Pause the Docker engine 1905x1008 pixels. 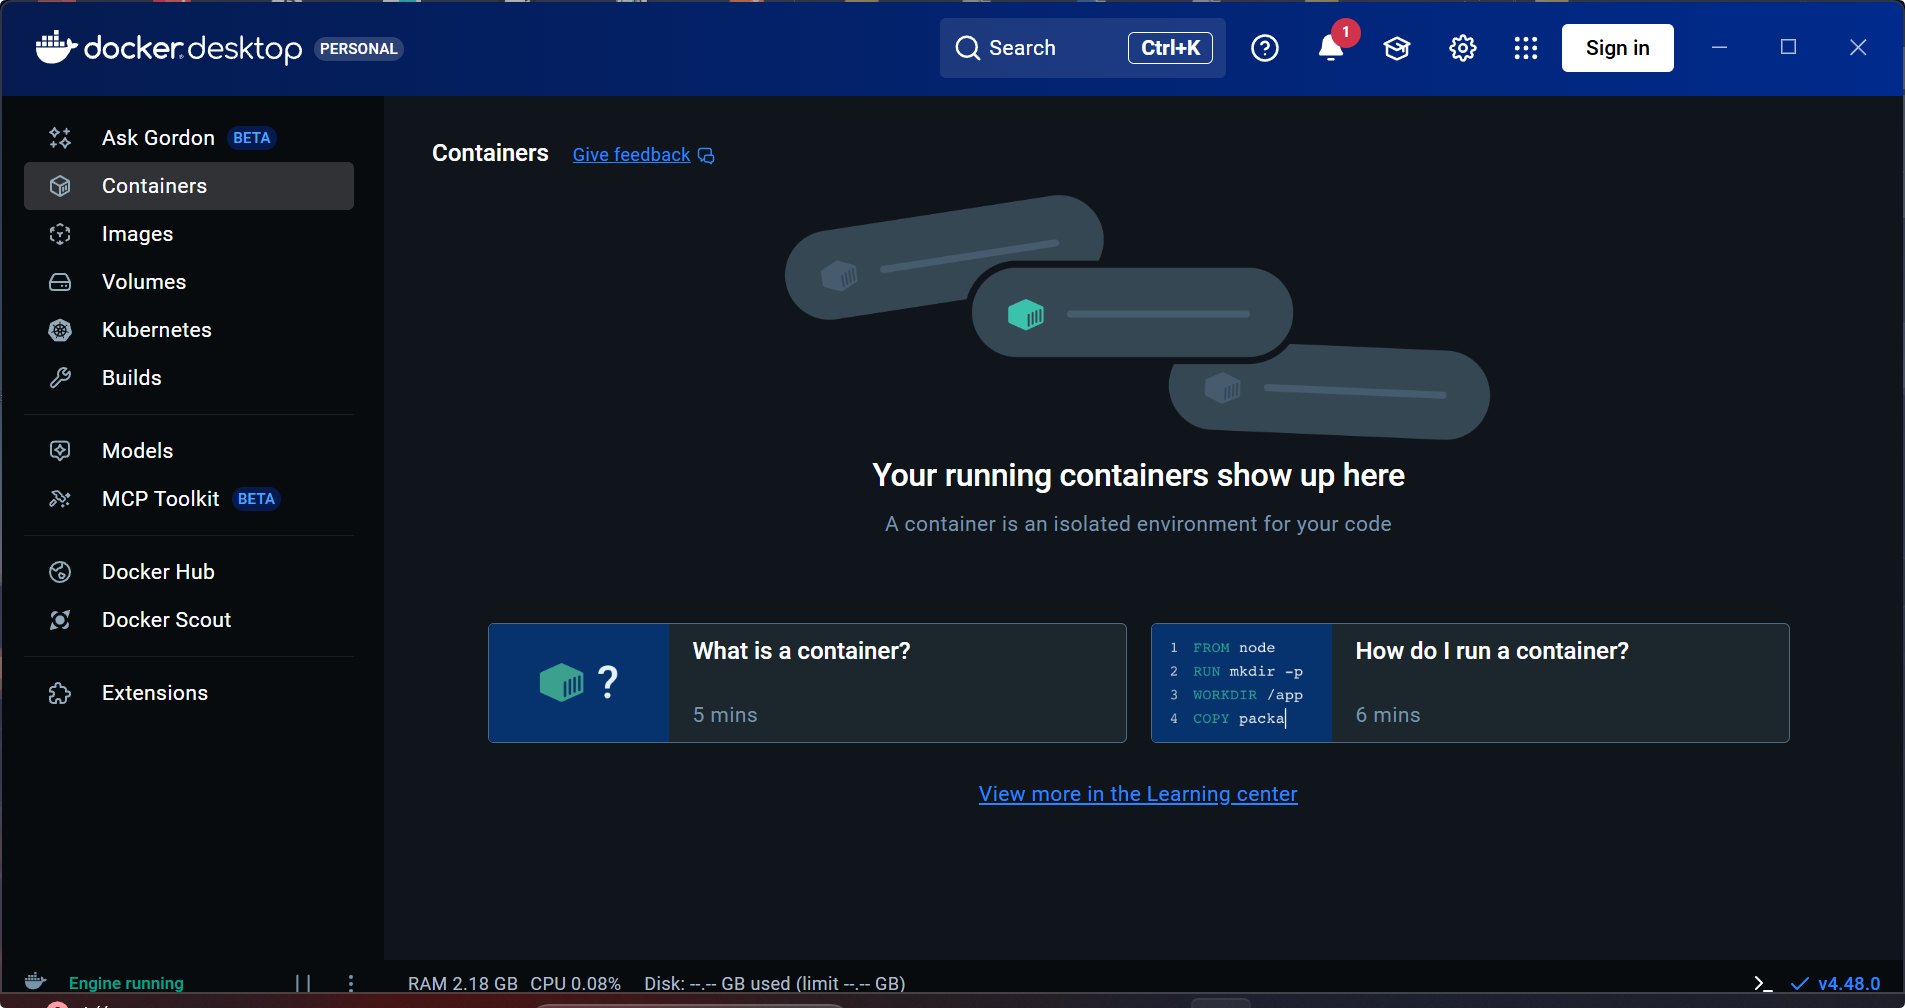(x=303, y=984)
